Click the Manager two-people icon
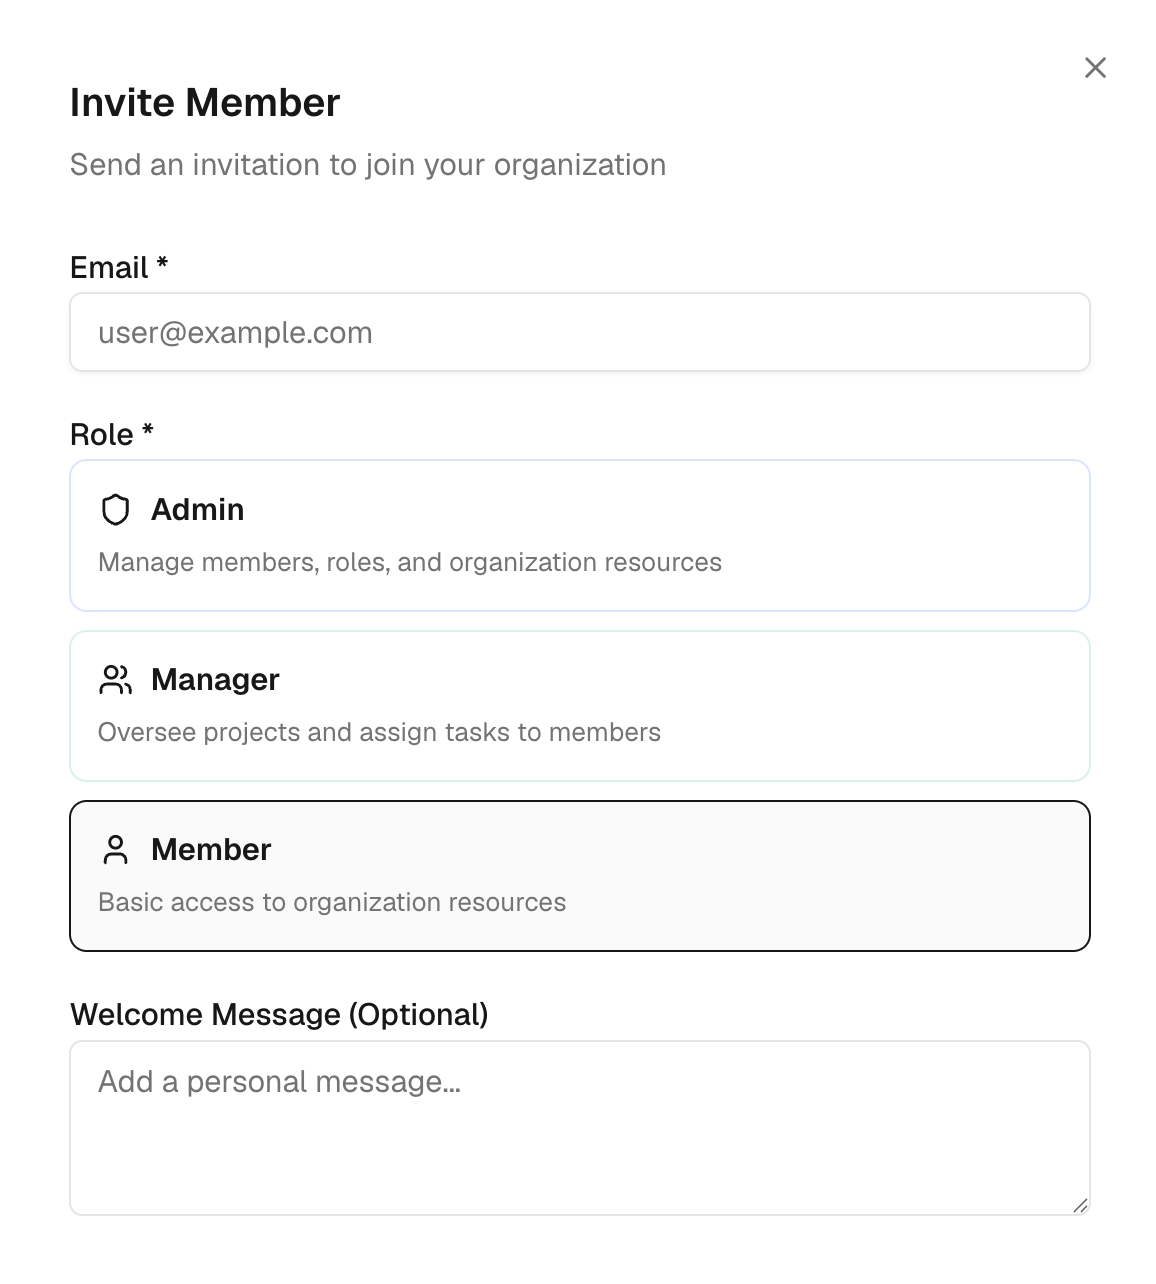 point(116,680)
